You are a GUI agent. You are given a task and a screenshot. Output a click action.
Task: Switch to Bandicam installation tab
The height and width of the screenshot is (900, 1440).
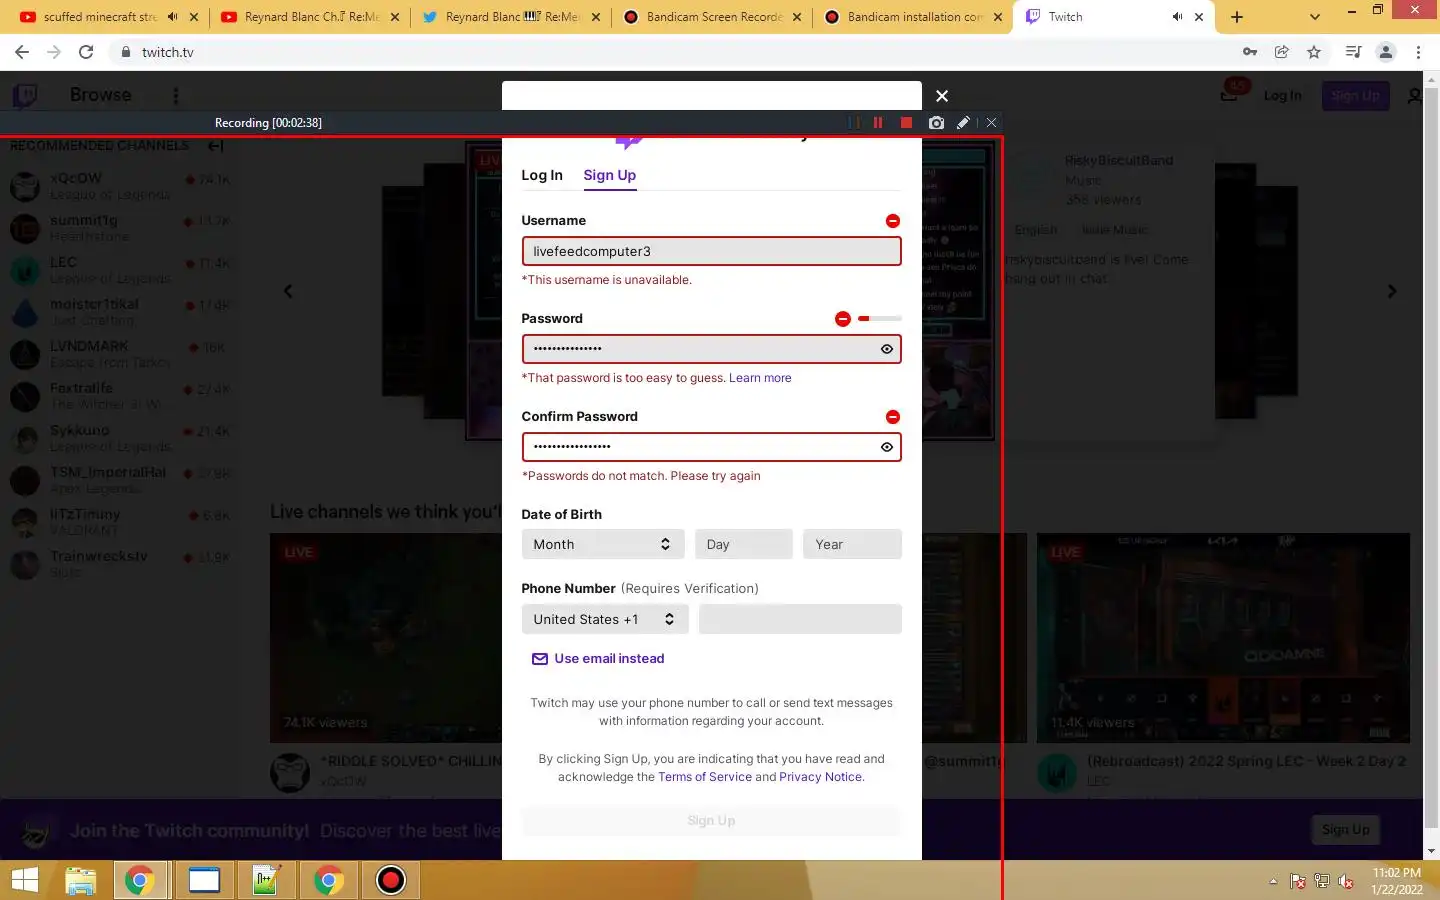[915, 17]
